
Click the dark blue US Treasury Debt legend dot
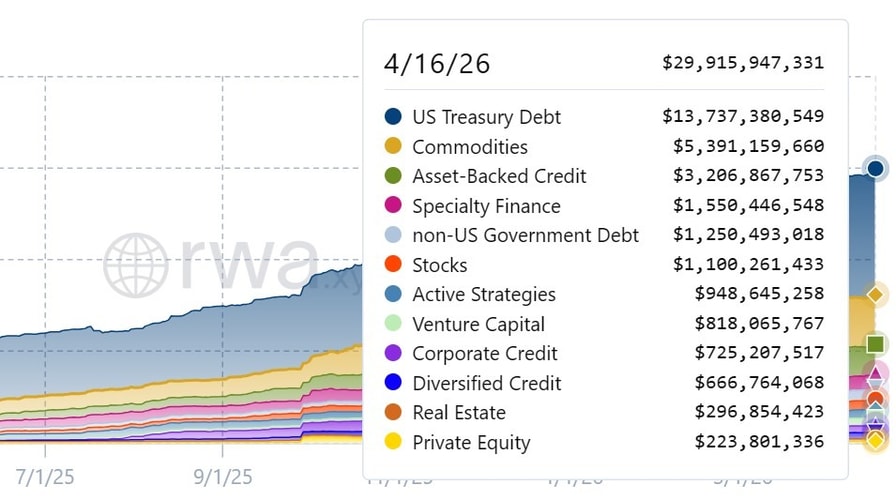pos(393,117)
